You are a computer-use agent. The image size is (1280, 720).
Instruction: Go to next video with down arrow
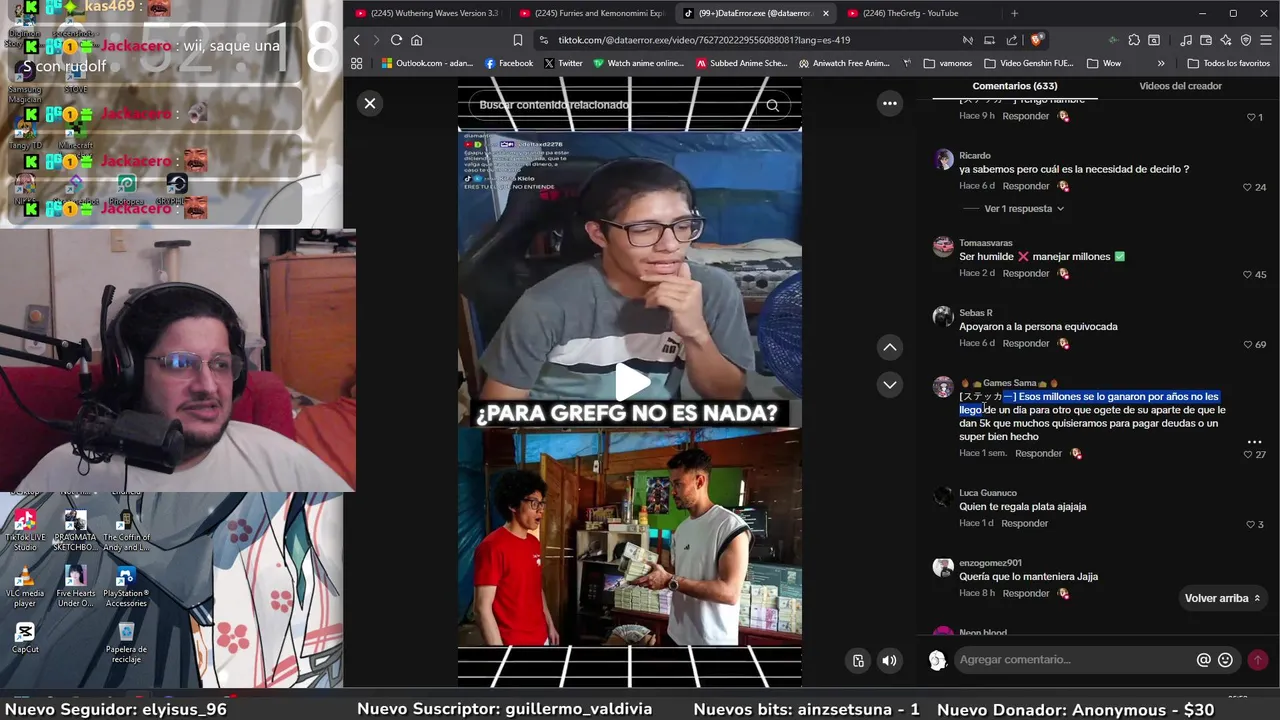point(889,384)
